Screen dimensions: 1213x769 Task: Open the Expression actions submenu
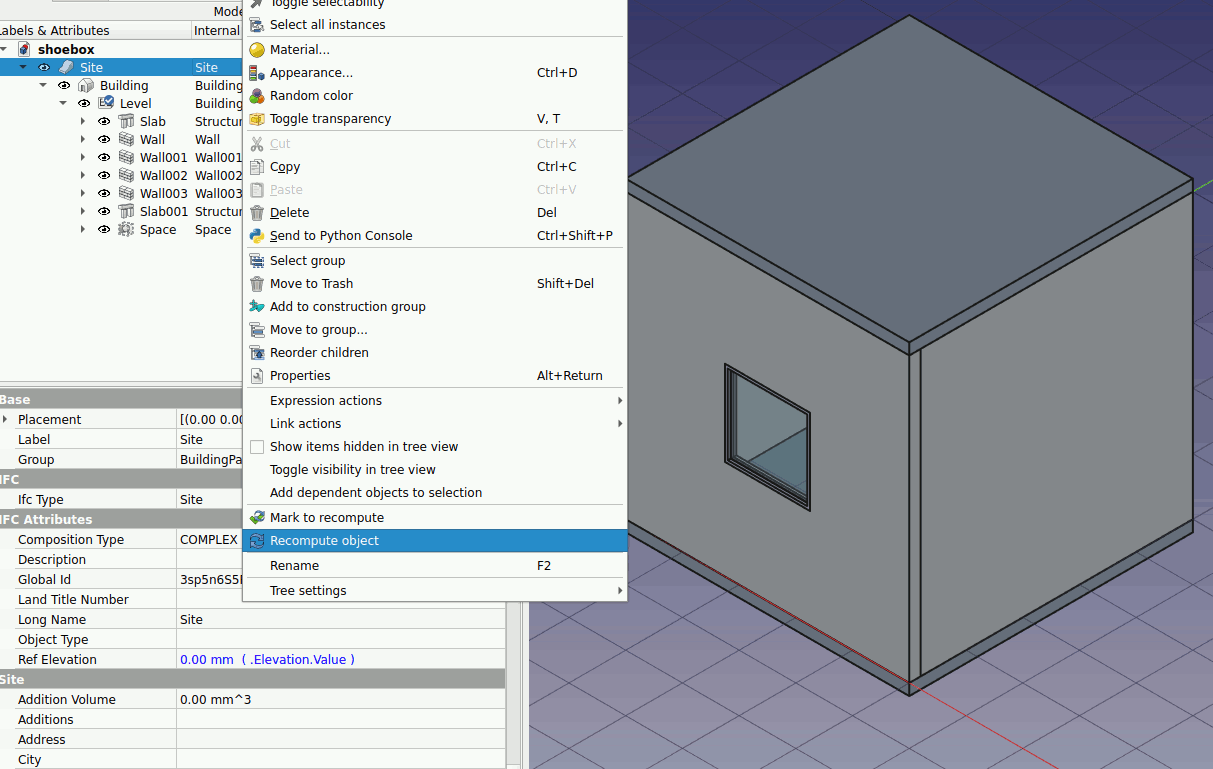point(326,401)
